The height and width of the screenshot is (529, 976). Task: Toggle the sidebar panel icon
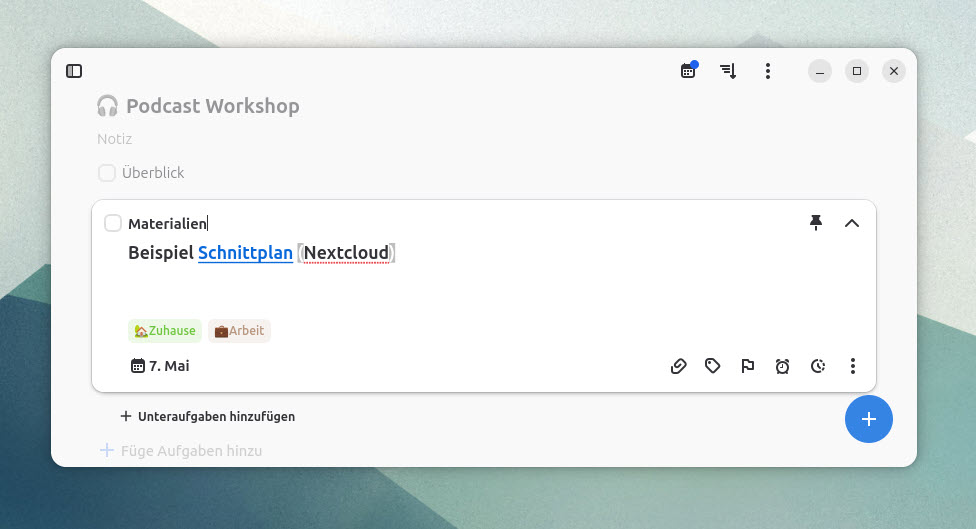(74, 71)
